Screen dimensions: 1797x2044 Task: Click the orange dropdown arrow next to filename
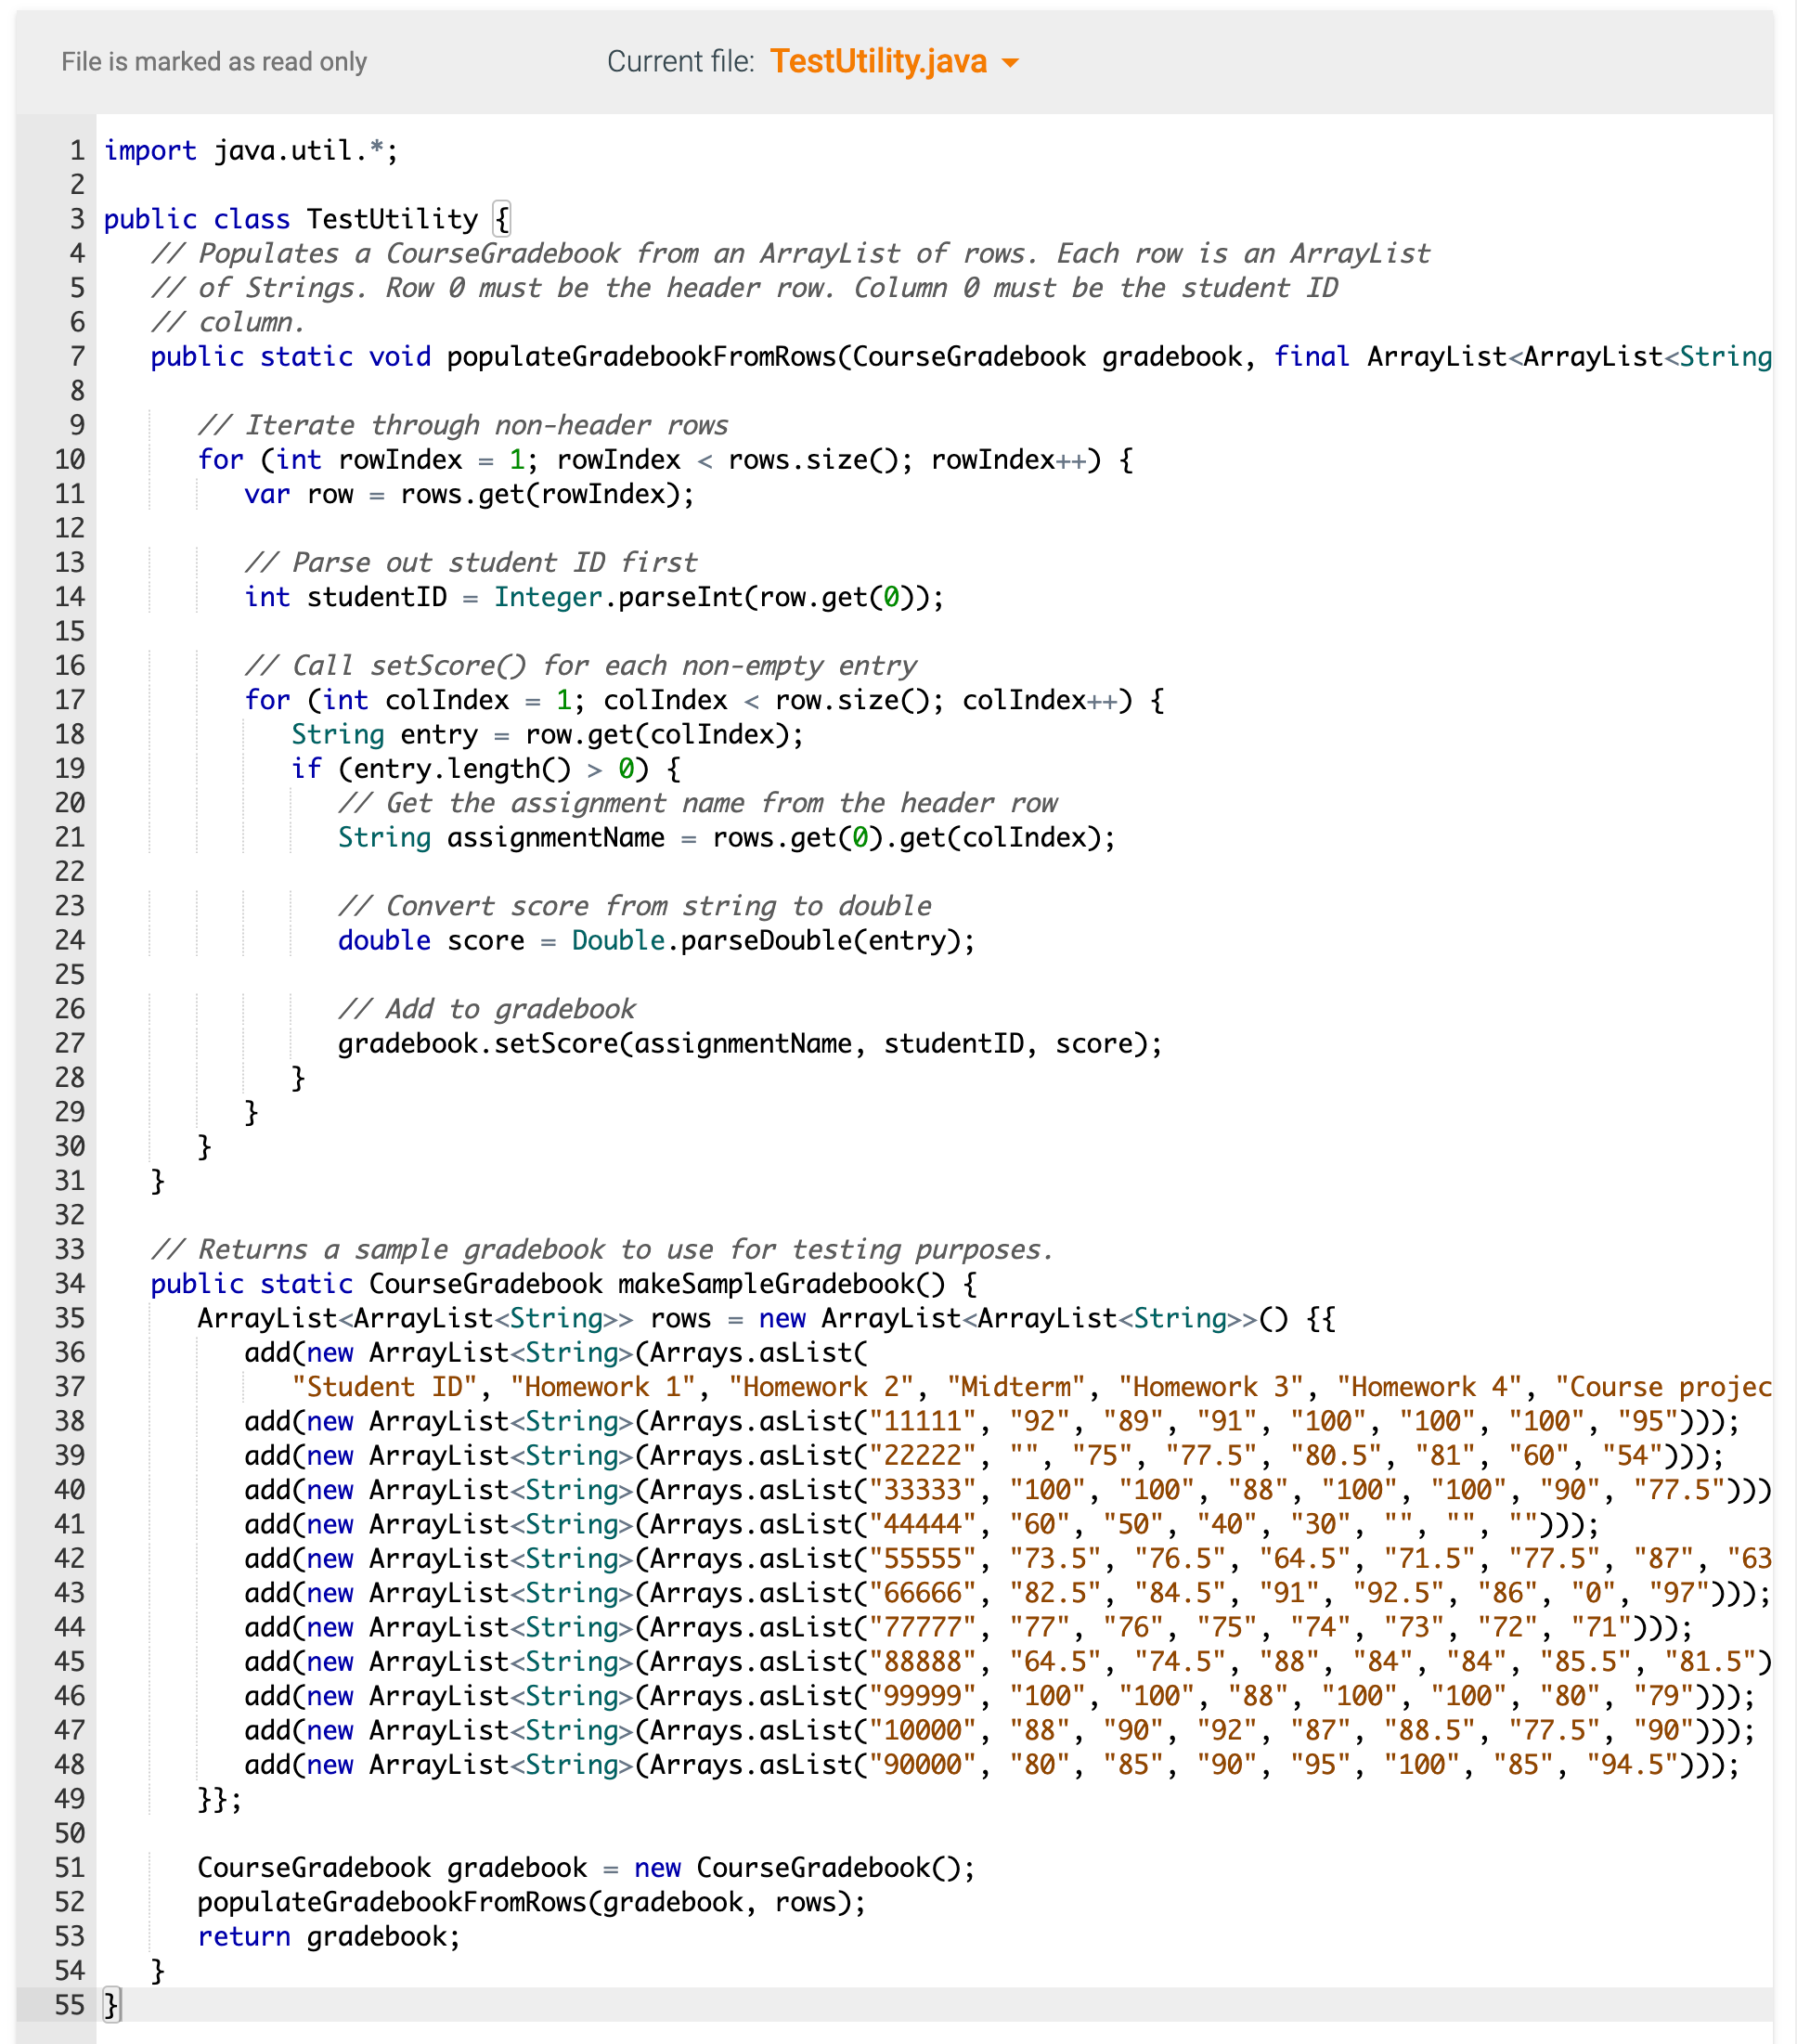[x=1011, y=63]
